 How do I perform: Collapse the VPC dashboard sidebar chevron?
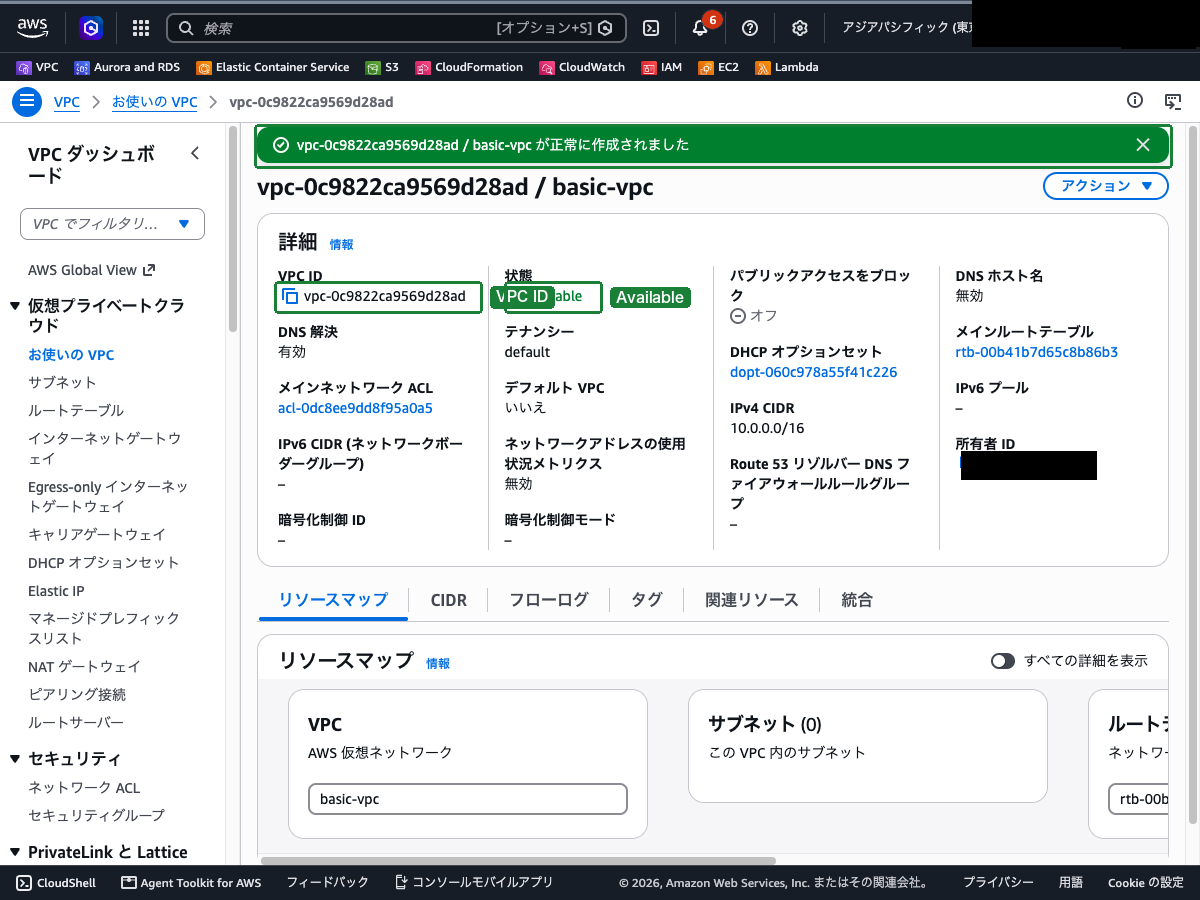click(195, 153)
